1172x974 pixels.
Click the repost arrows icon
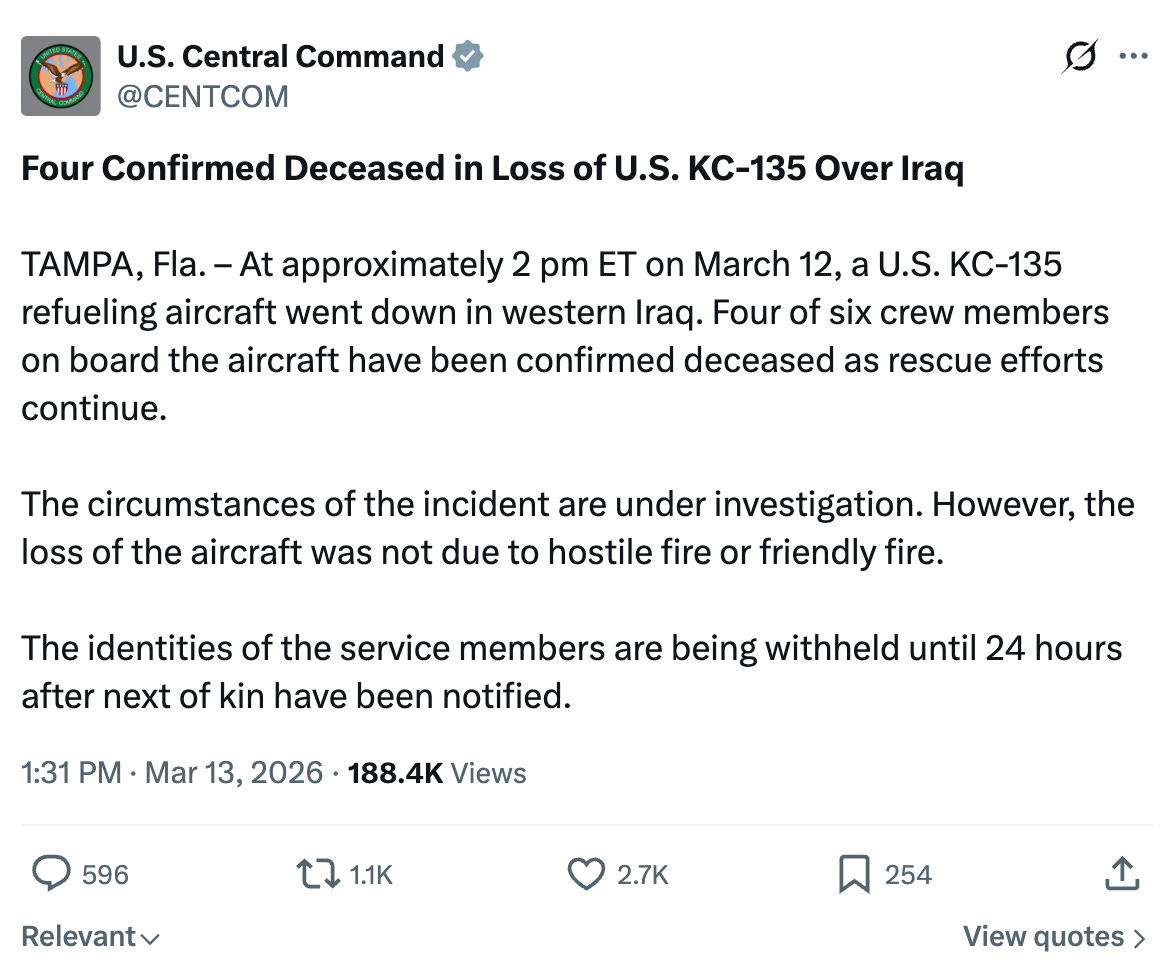[x=320, y=874]
